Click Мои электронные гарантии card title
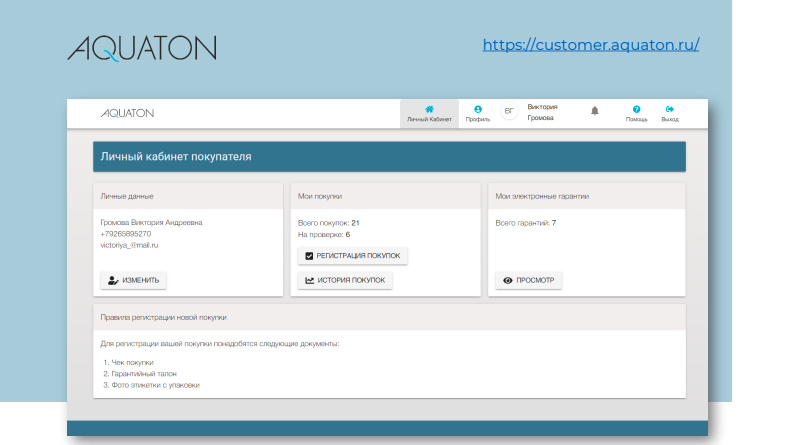The width and height of the screenshot is (795, 445). (x=542, y=196)
